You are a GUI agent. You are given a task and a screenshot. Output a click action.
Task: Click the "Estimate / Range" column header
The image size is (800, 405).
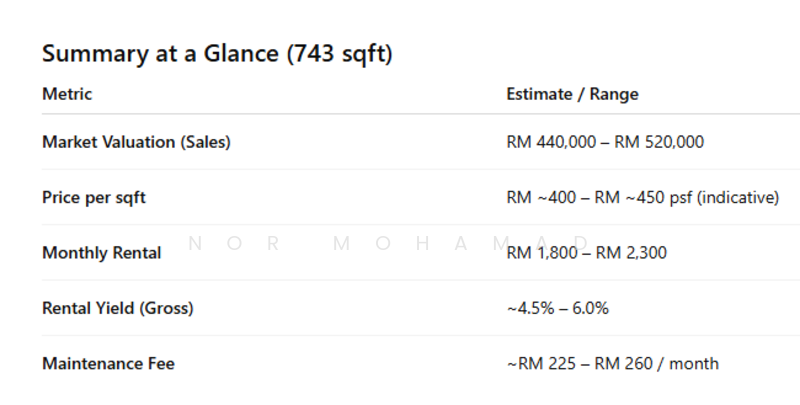tap(572, 94)
